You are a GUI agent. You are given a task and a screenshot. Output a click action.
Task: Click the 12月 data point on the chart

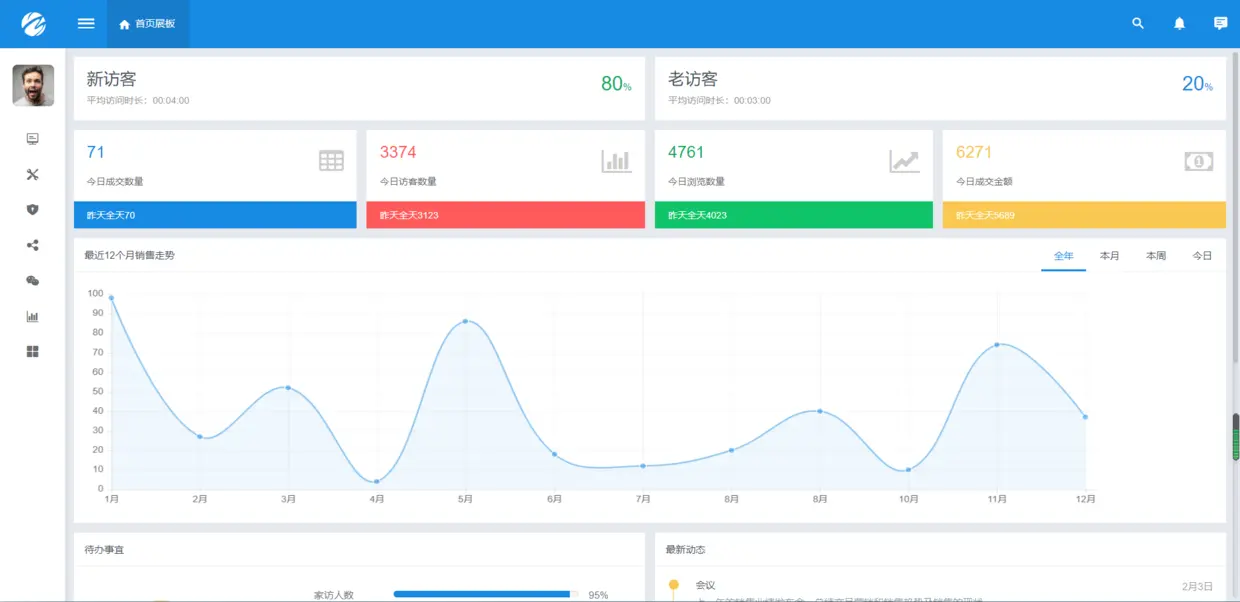(x=1085, y=417)
